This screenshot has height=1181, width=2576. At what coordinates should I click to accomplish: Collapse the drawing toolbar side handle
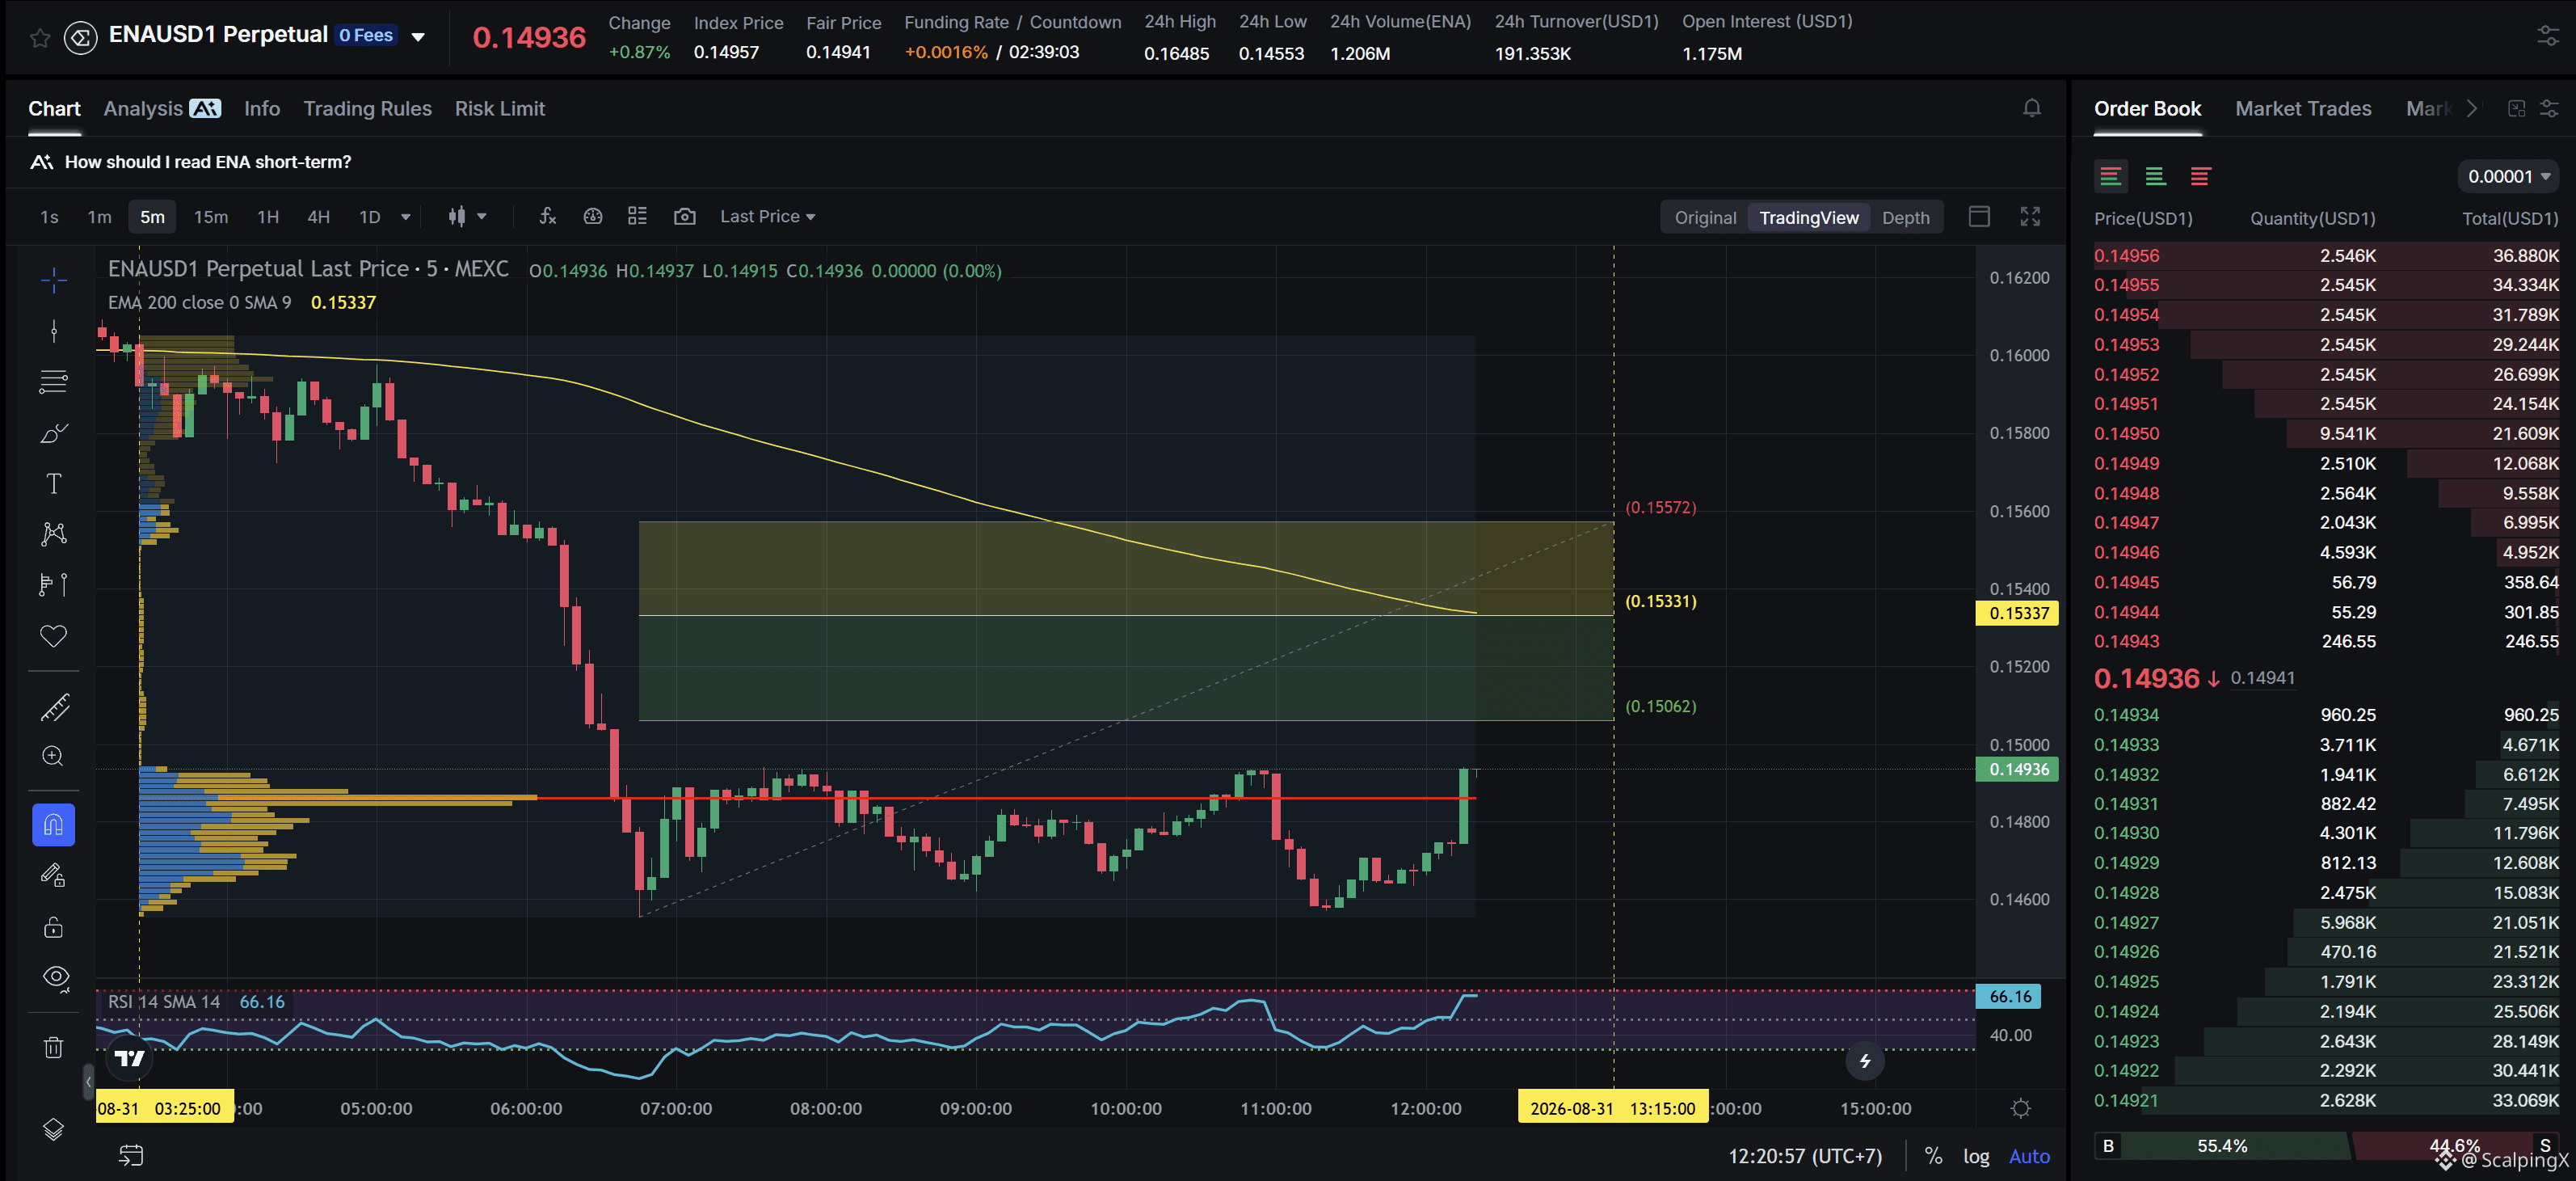(88, 1081)
